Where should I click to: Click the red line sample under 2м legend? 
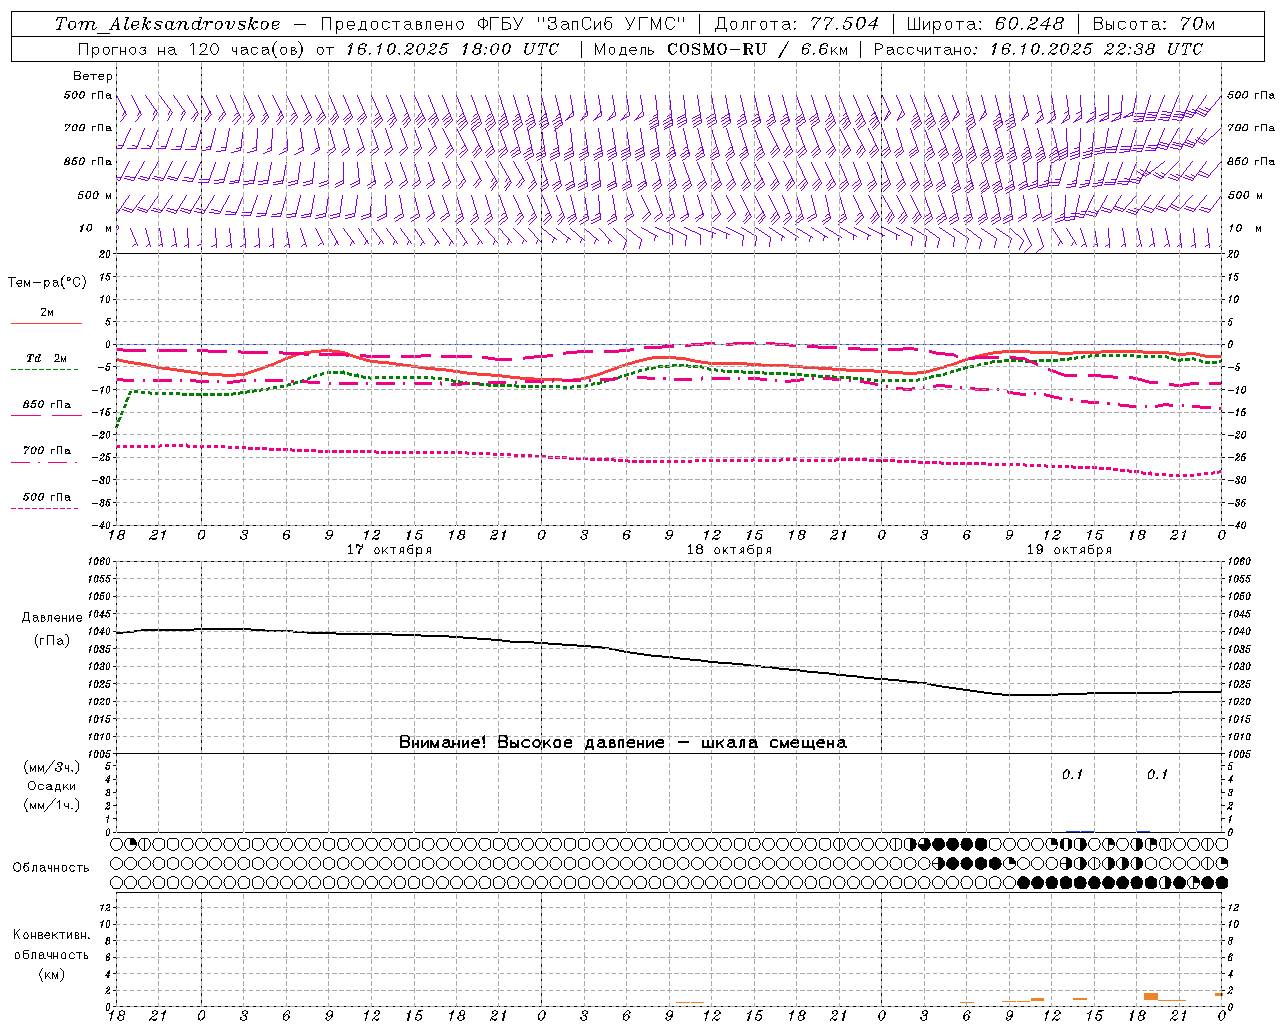click(46, 323)
